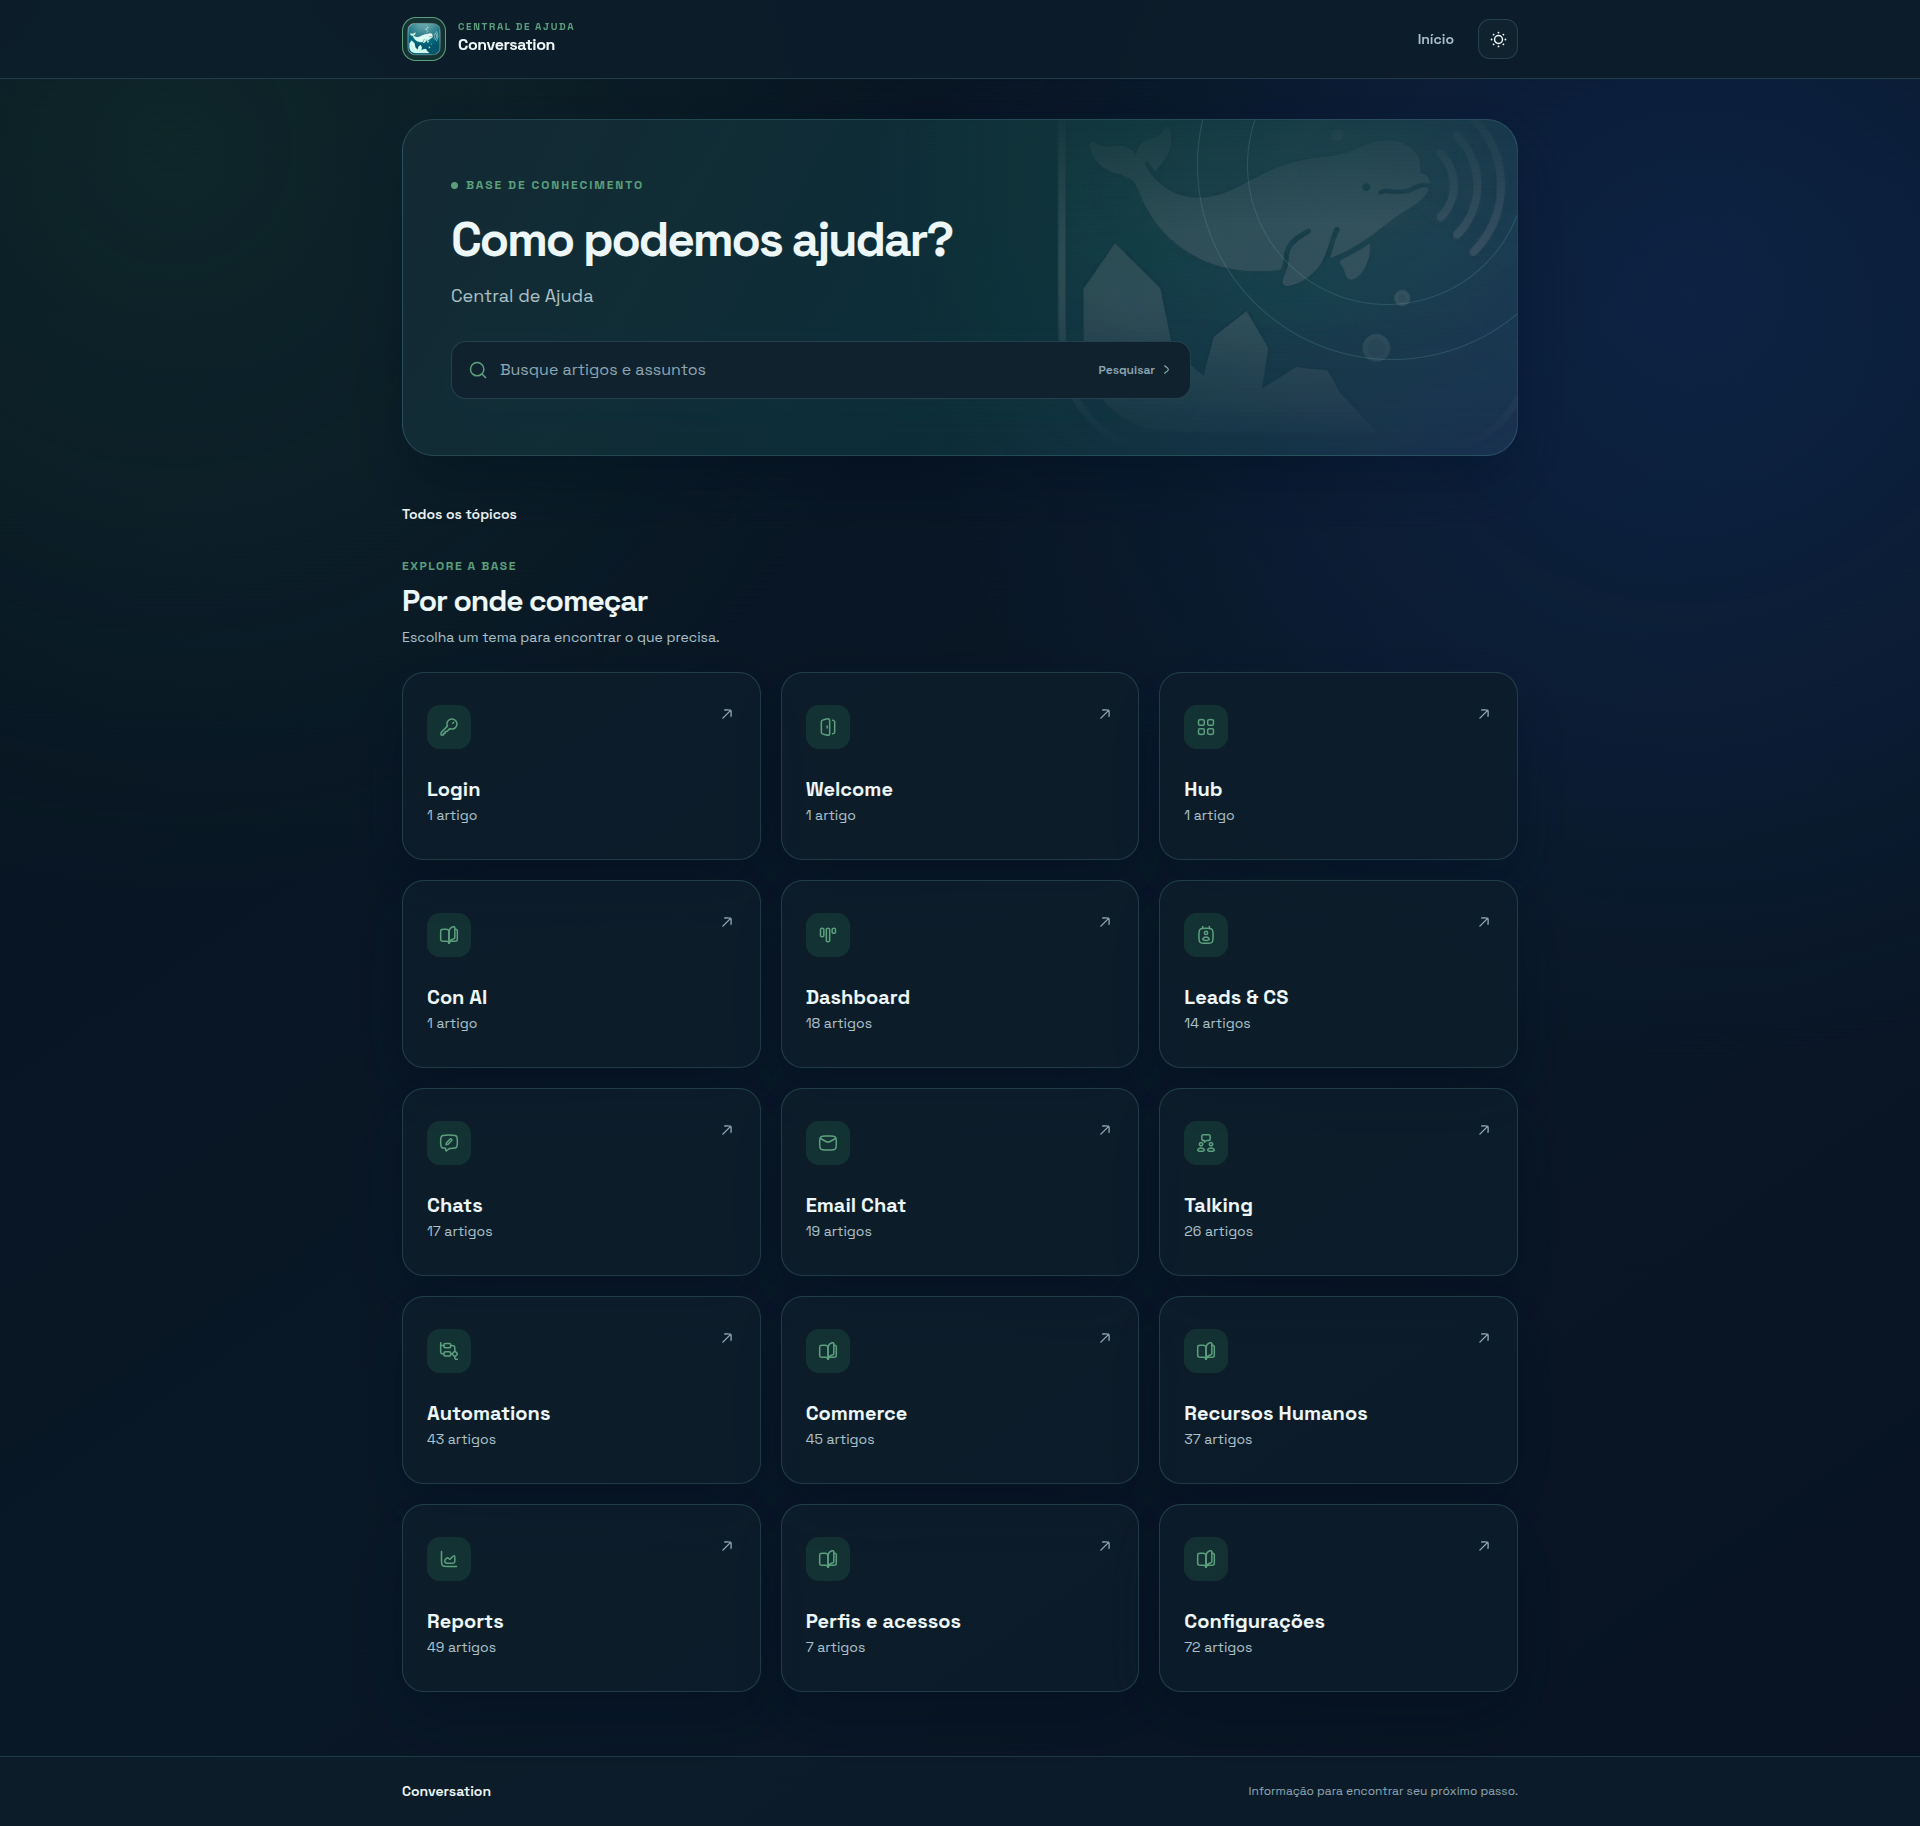
Task: Open the Início navigation link
Action: (1435, 39)
